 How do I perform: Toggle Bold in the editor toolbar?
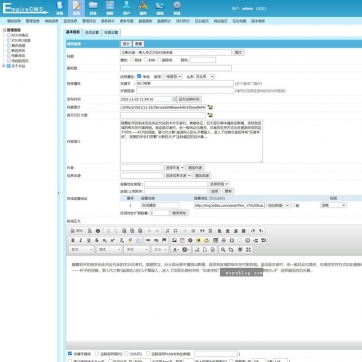click(73, 240)
